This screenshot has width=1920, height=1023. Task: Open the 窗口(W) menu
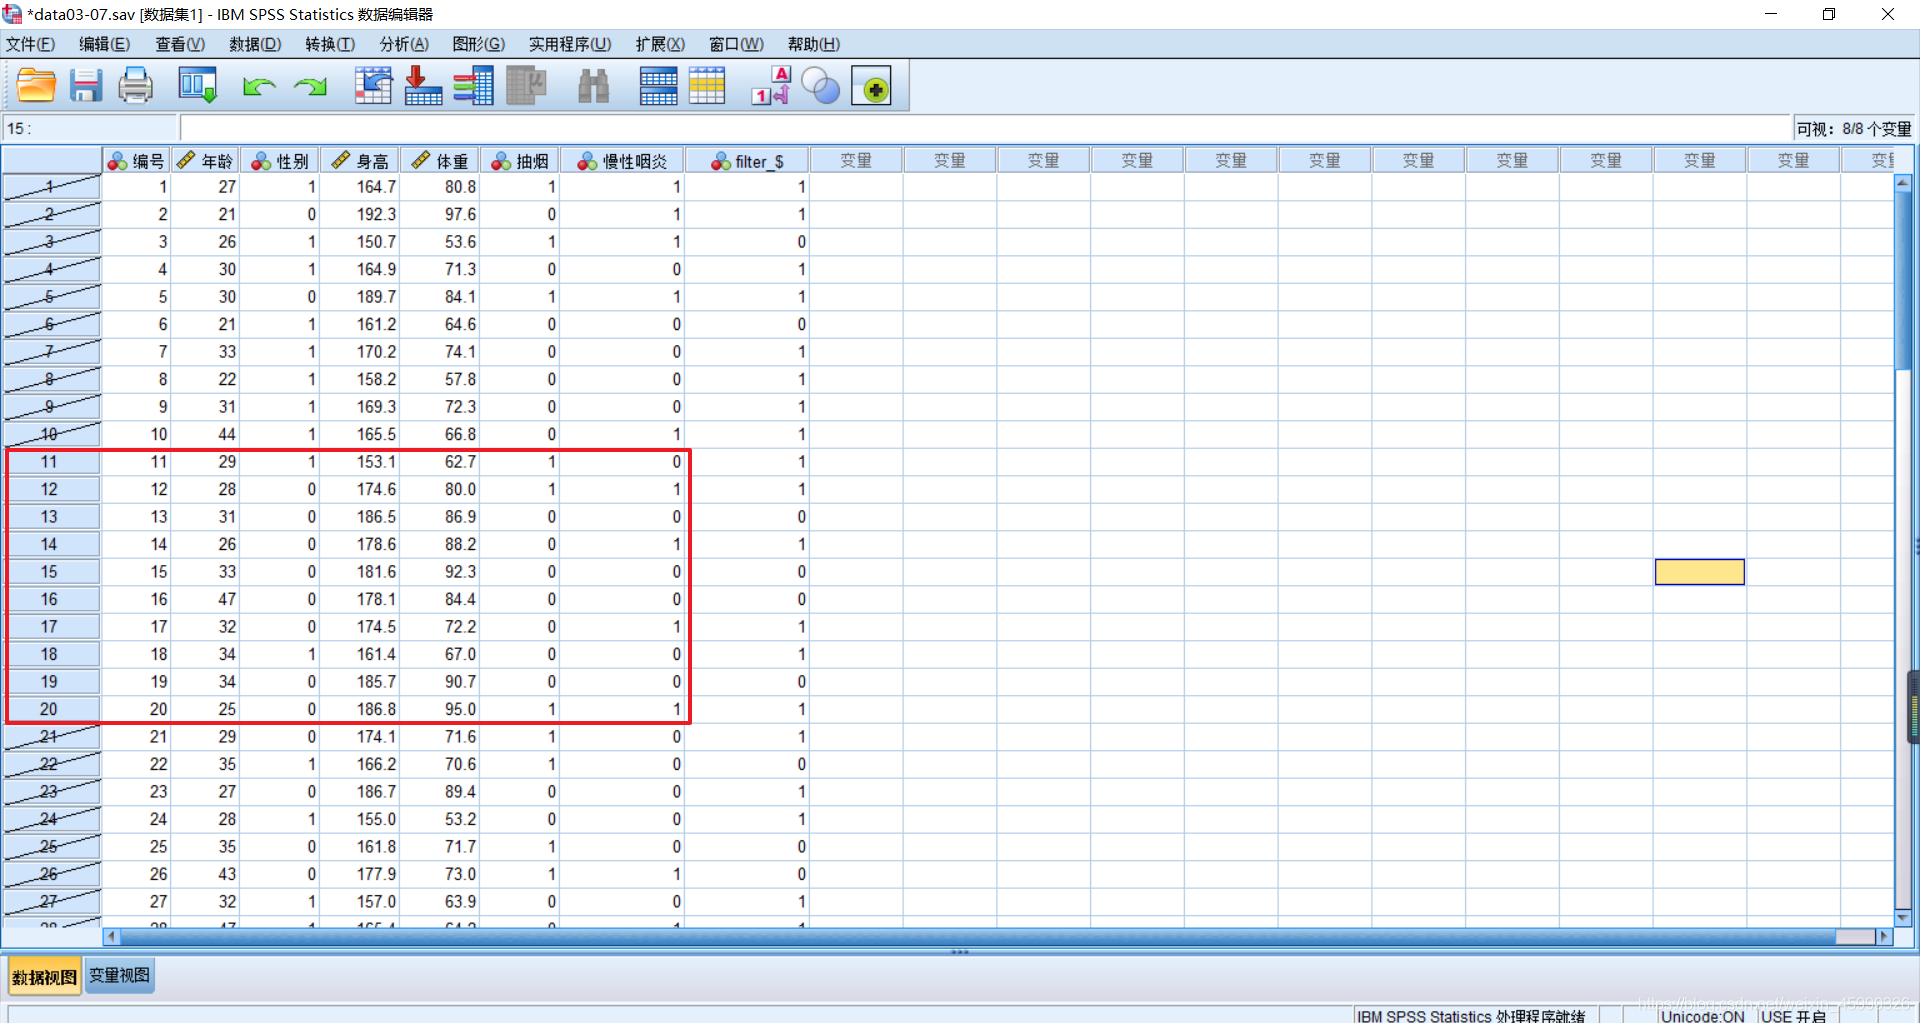[x=736, y=44]
